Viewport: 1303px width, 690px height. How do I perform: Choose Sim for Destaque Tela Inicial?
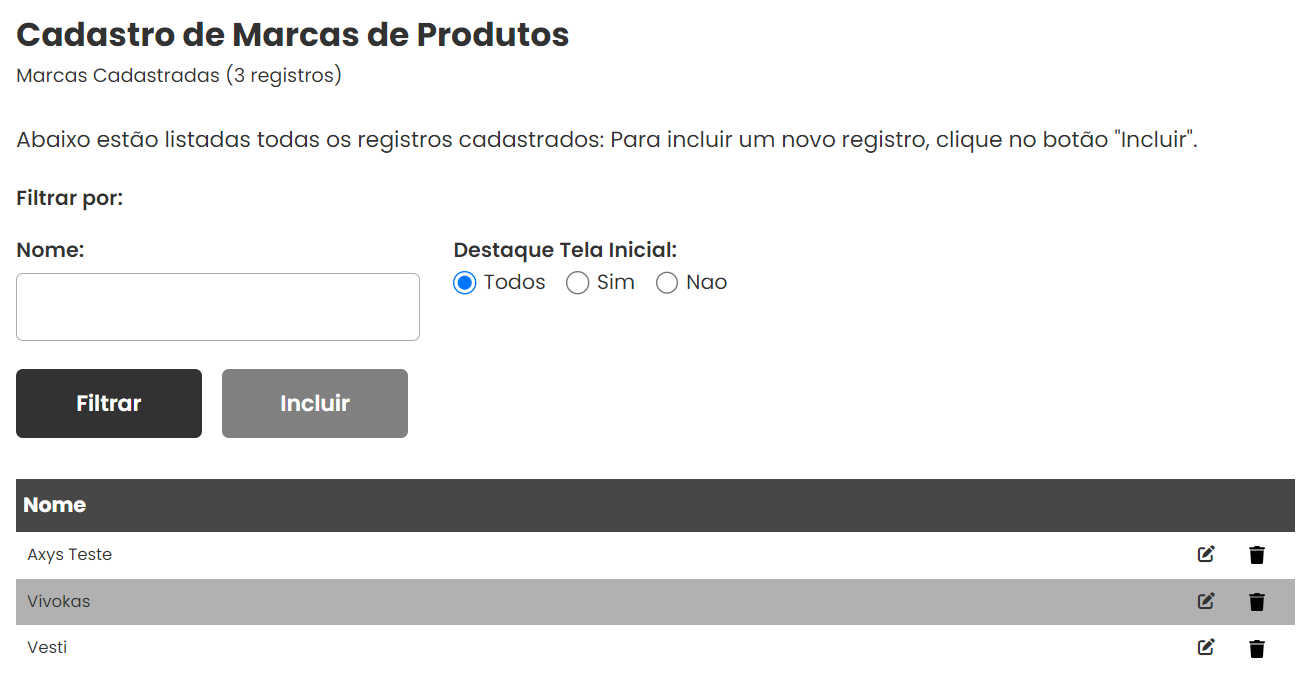point(577,283)
